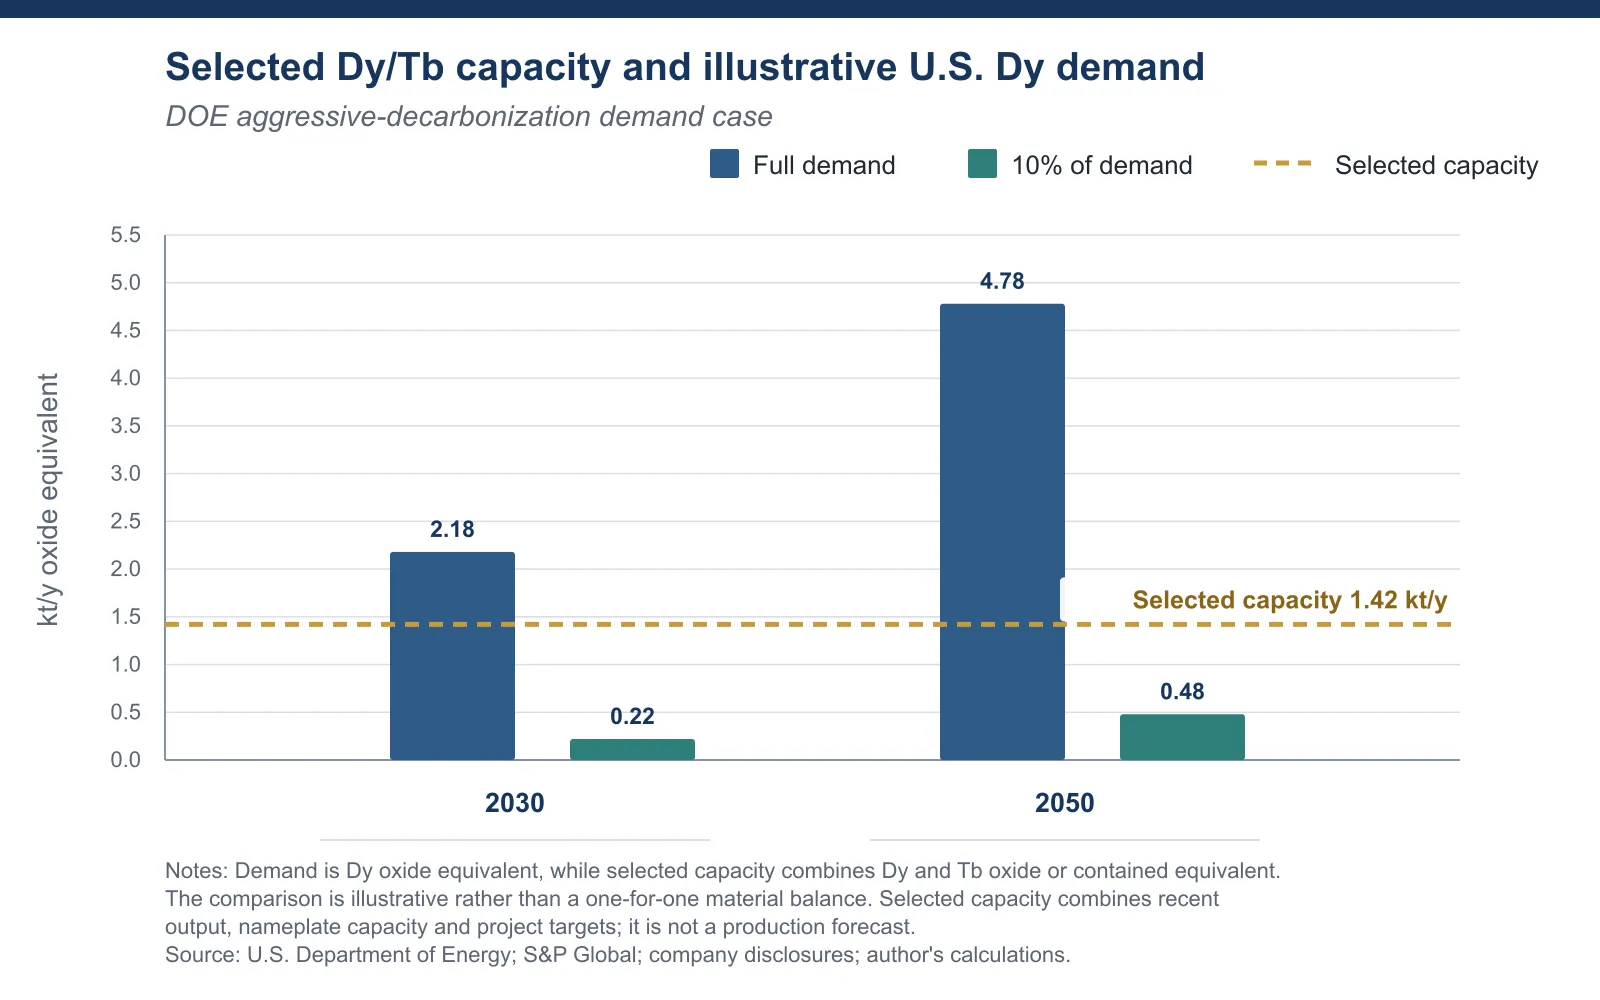Toggle the Full demand legend label
The width and height of the screenshot is (1600, 1000).
824,165
